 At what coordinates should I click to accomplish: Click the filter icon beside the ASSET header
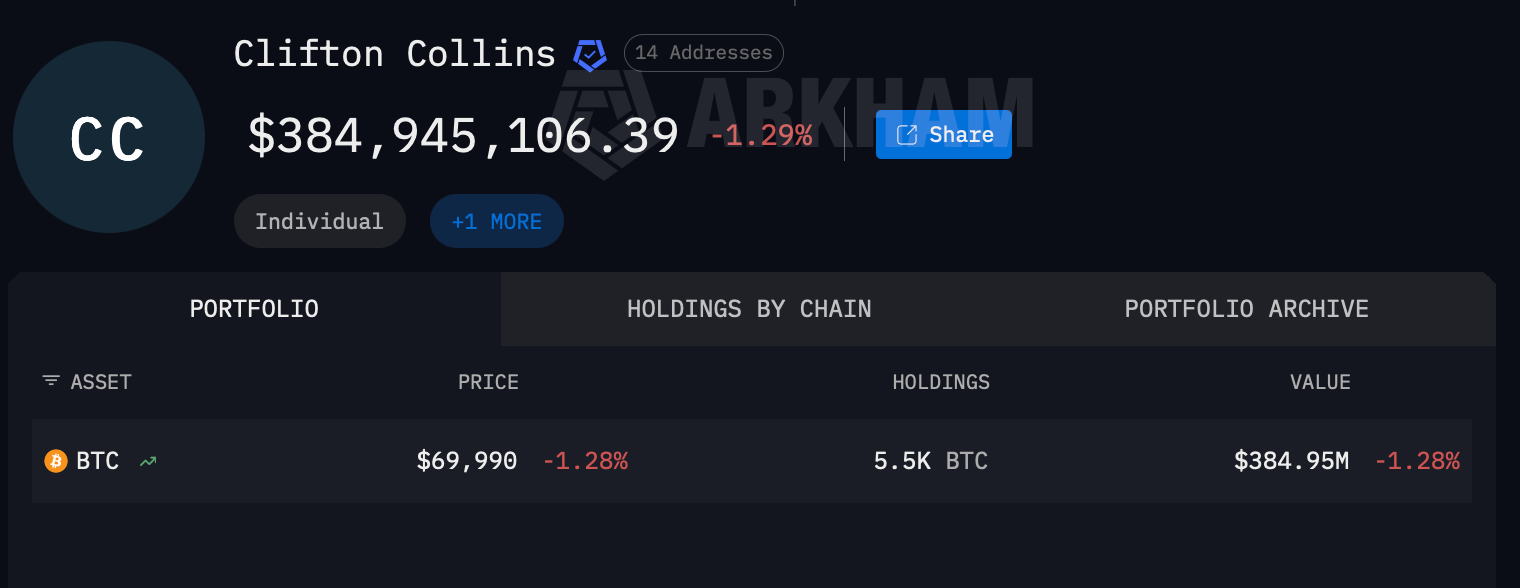(50, 381)
